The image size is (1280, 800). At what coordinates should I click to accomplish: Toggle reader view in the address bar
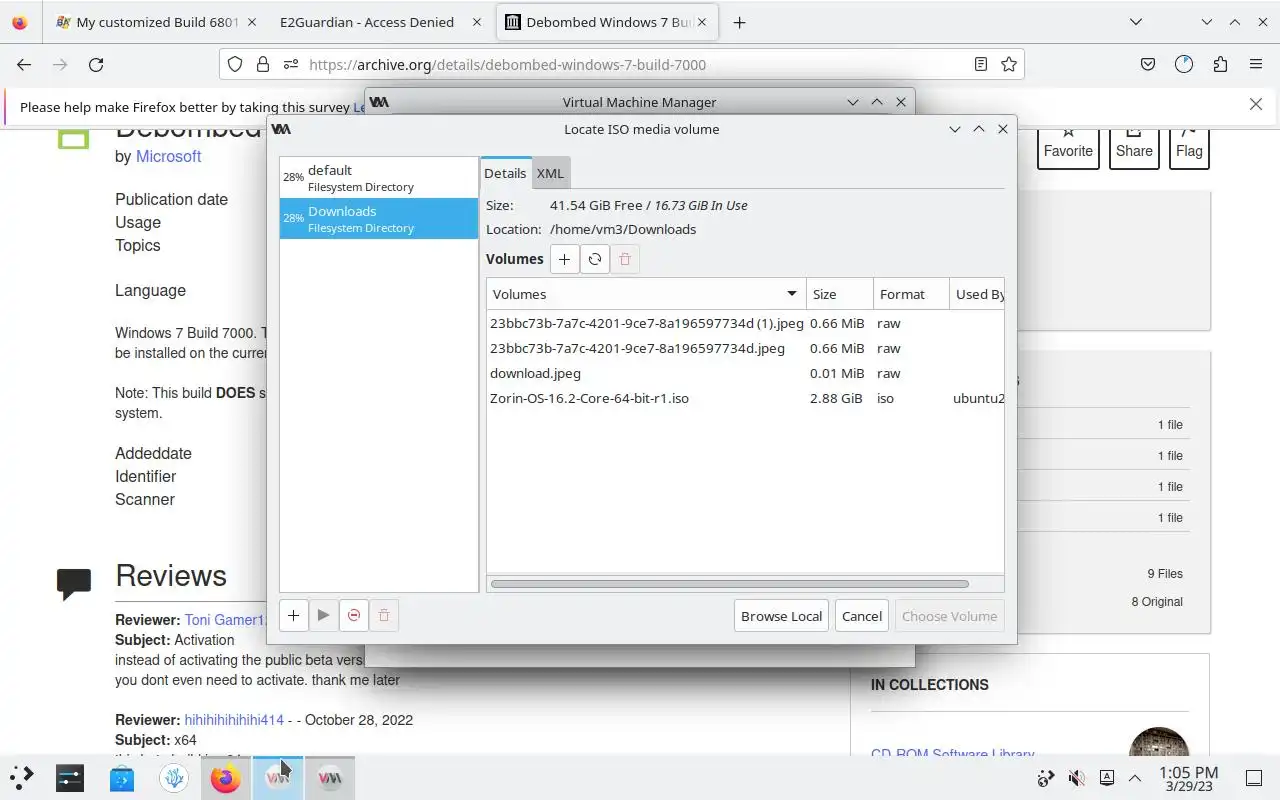(981, 64)
